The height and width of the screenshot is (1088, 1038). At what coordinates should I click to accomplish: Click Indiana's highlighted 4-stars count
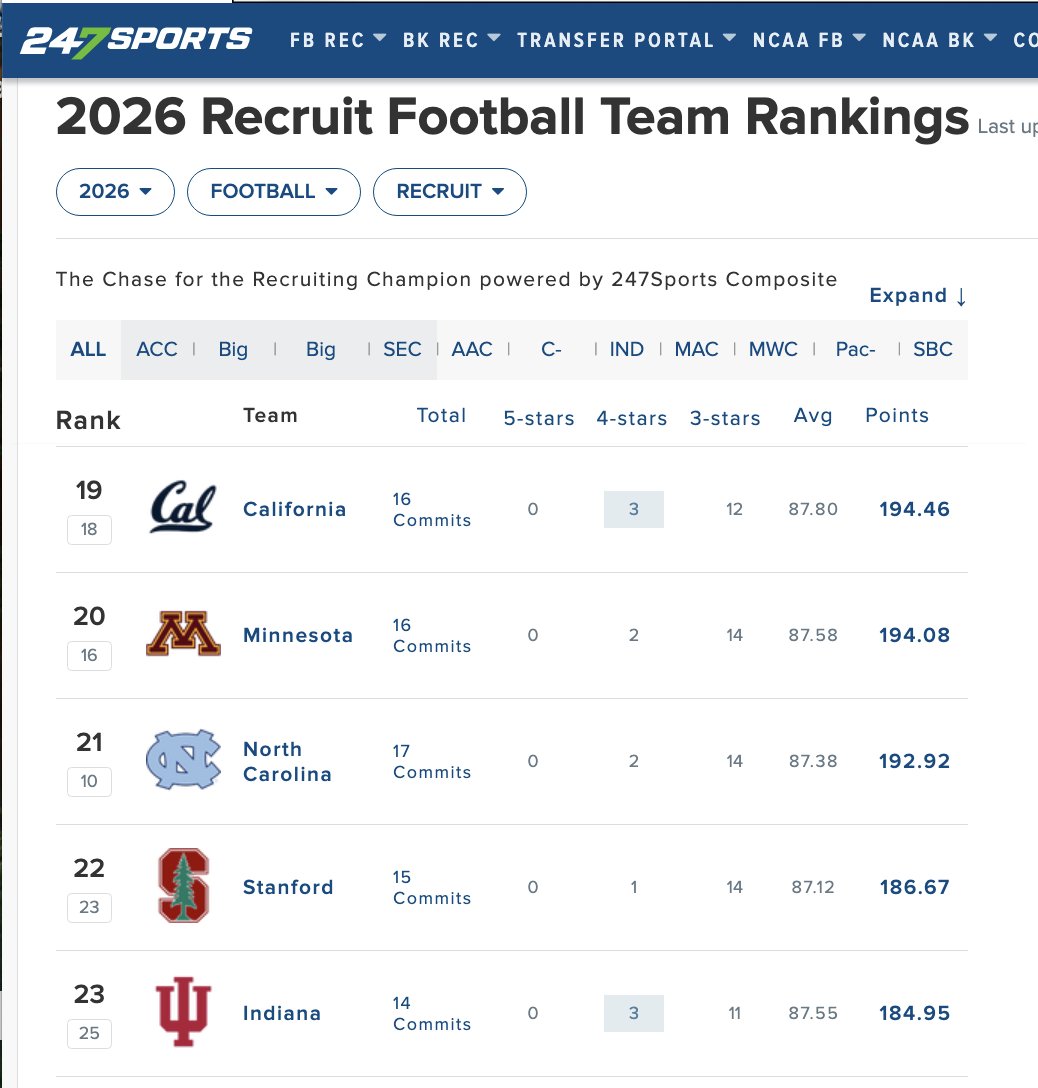point(633,1013)
